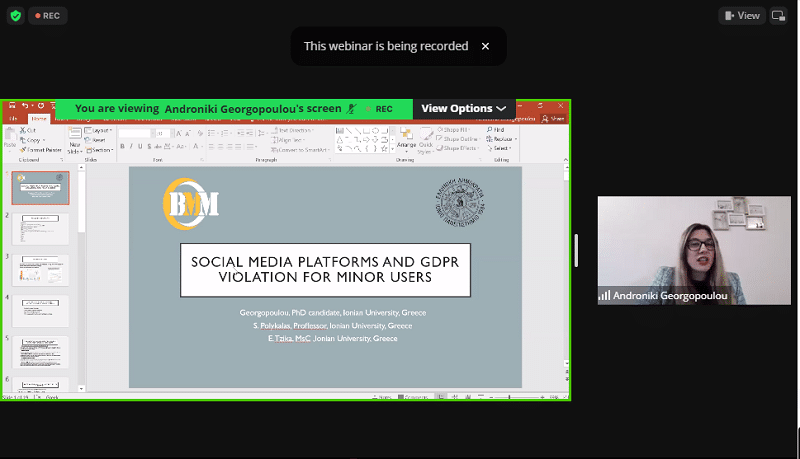Screen dimensions: 800x459
Task: Click the Numbering list icon
Action: [224, 133]
